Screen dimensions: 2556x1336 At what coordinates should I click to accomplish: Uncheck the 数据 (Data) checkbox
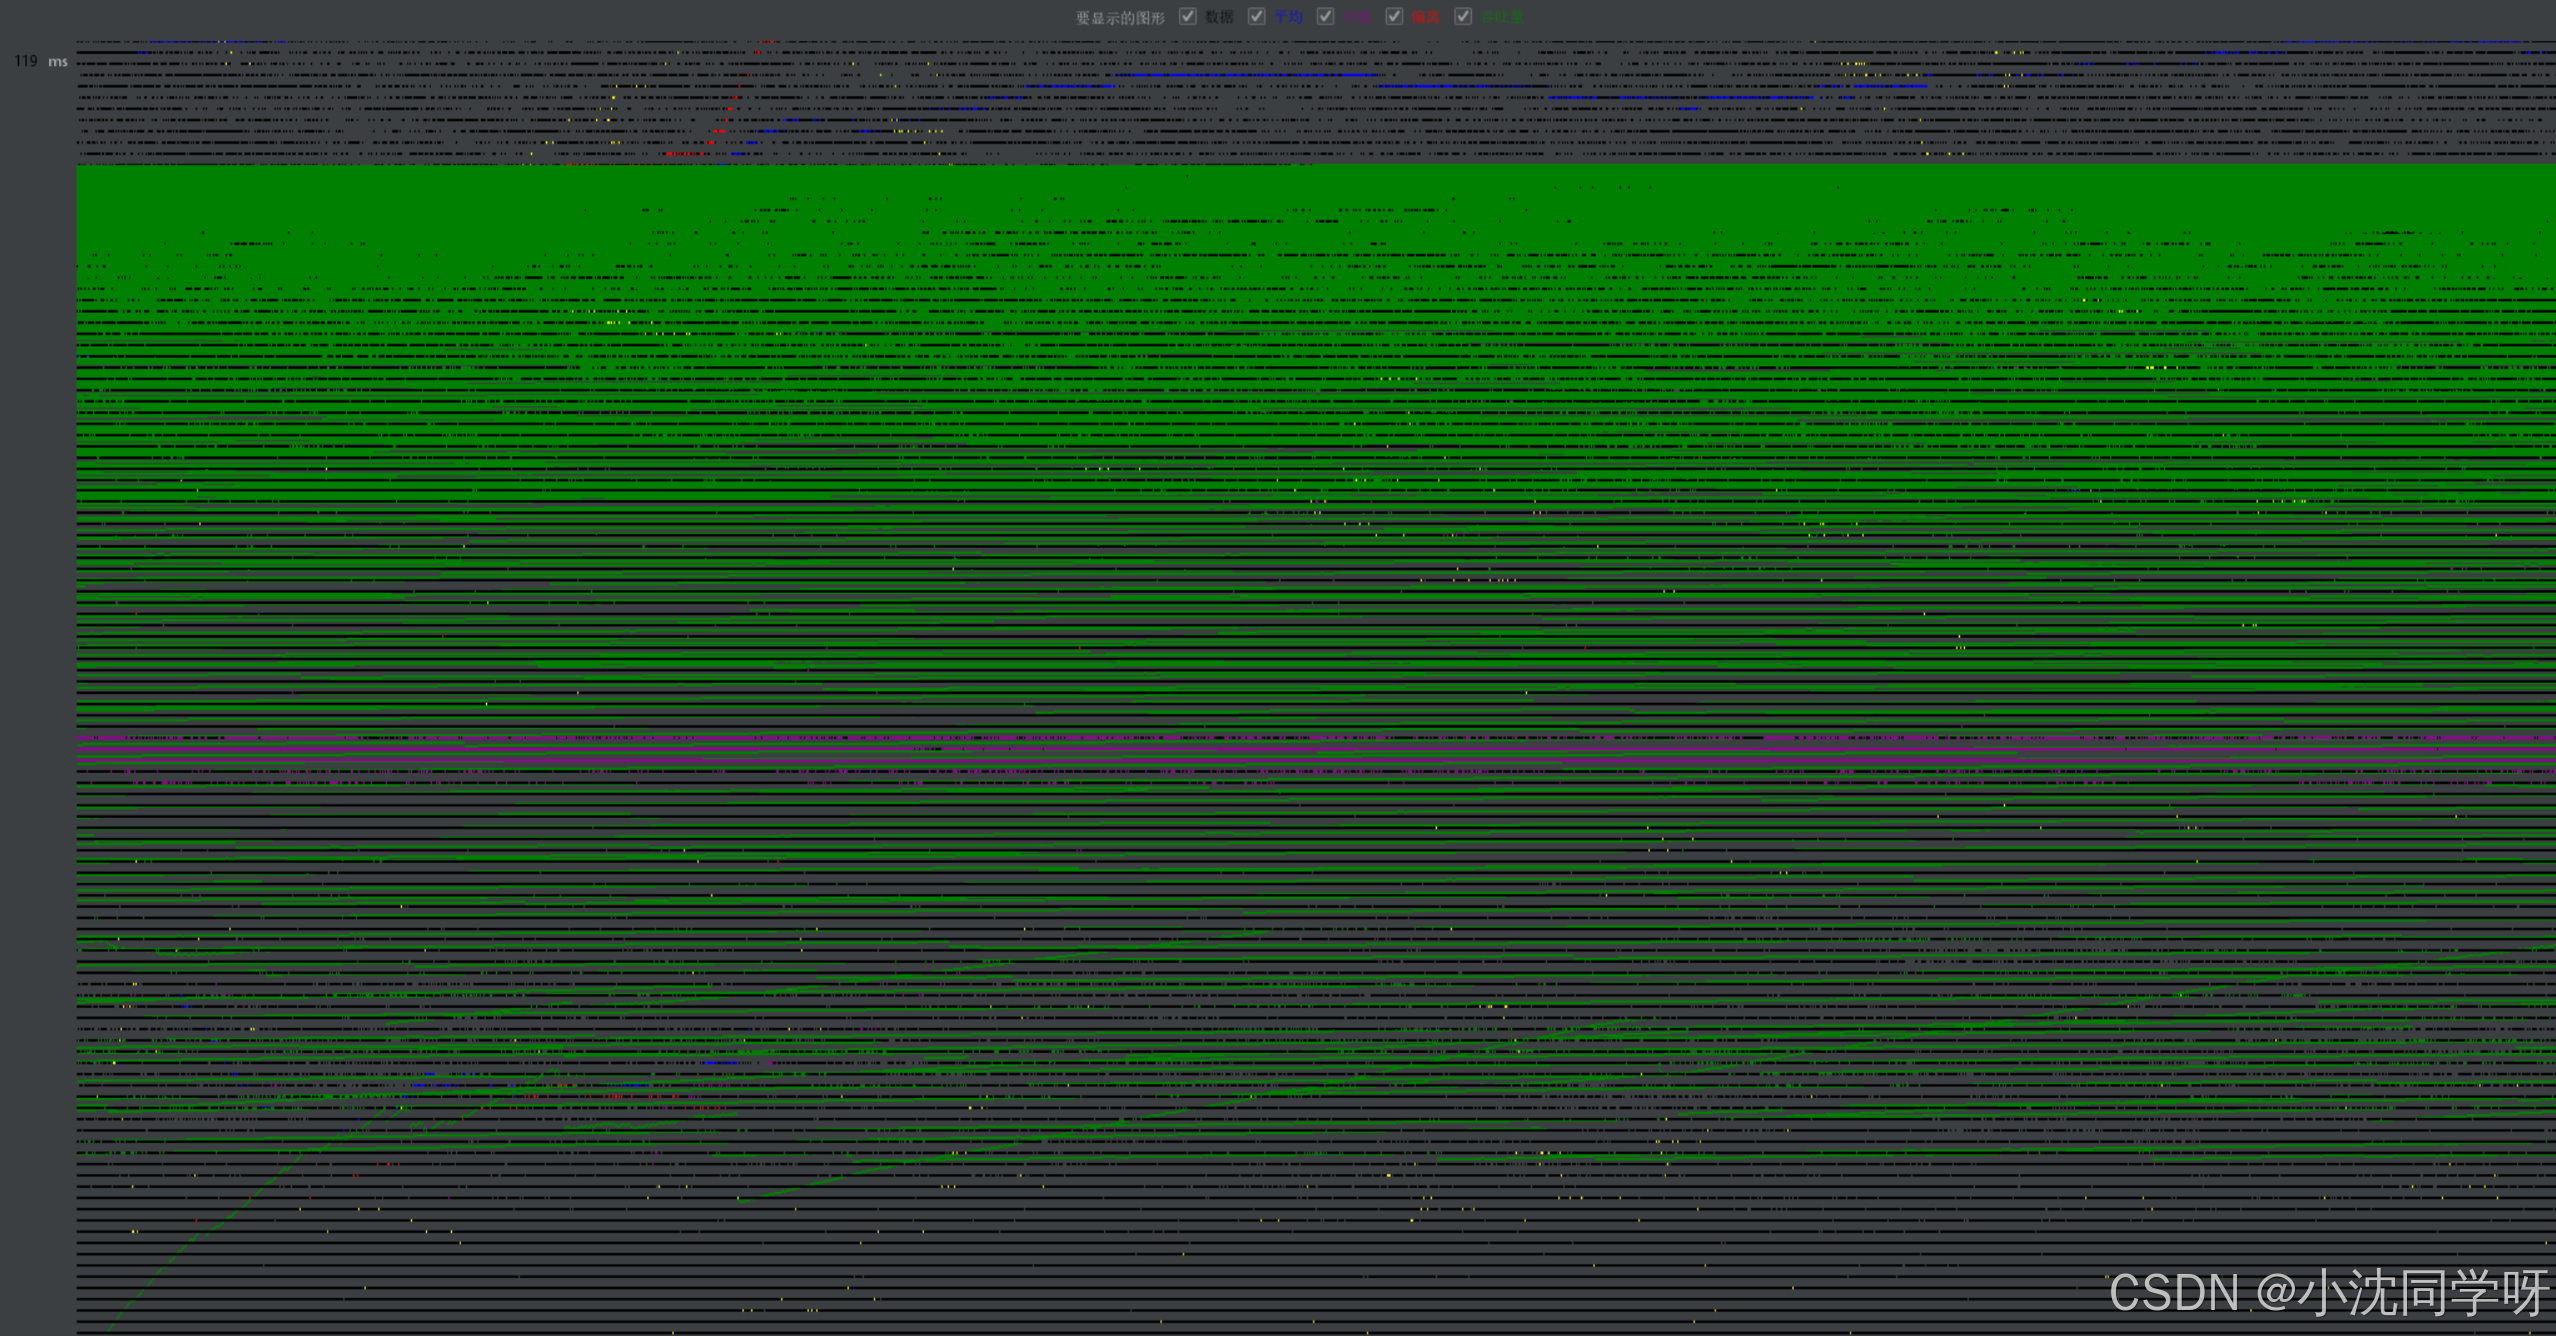coord(1187,16)
